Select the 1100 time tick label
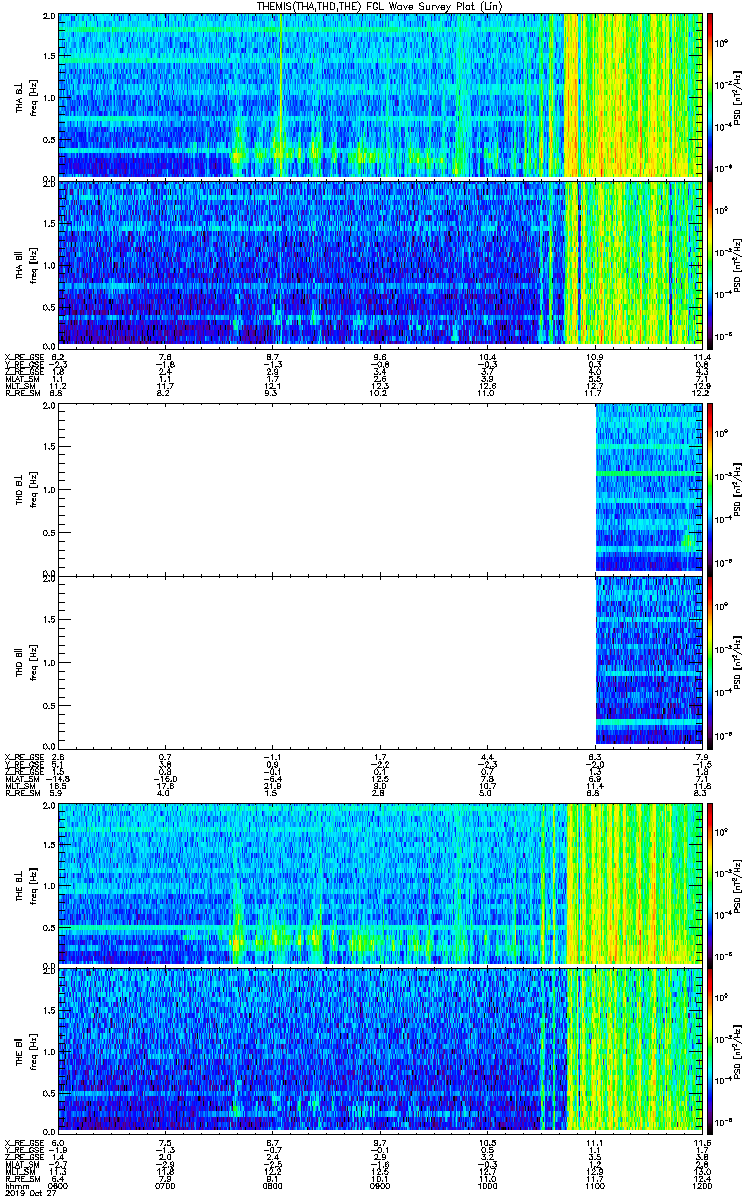Viewport: 750px width, 1200px height. pyautogui.click(x=595, y=1187)
